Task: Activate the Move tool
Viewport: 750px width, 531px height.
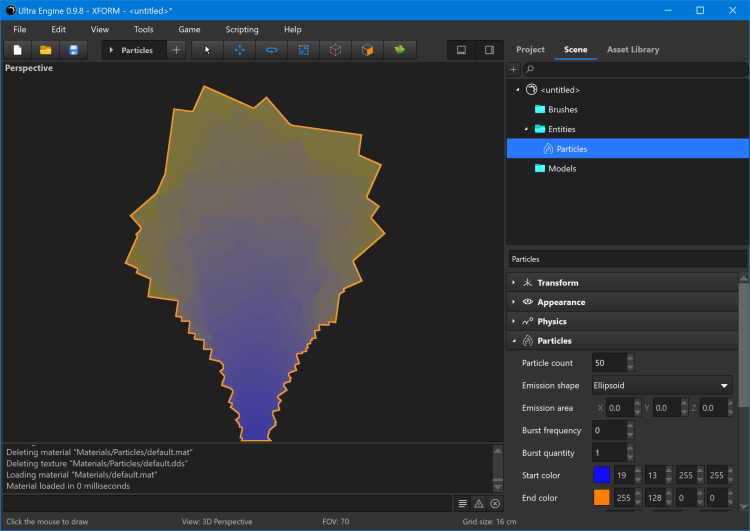Action: (239, 50)
